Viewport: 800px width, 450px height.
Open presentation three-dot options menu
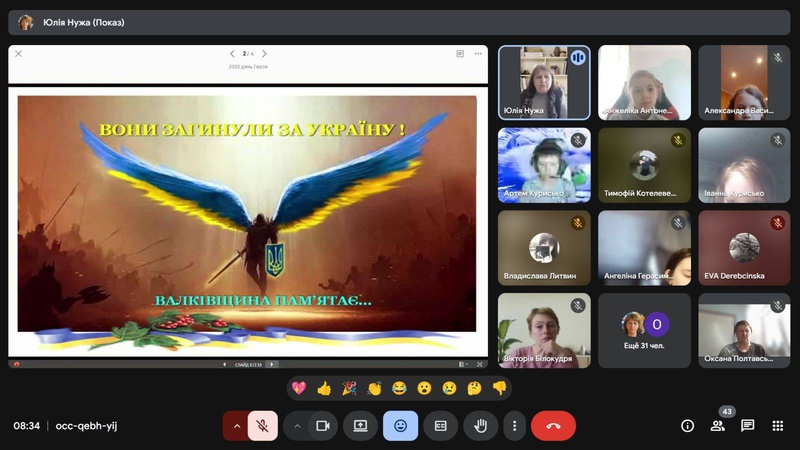tap(478, 54)
